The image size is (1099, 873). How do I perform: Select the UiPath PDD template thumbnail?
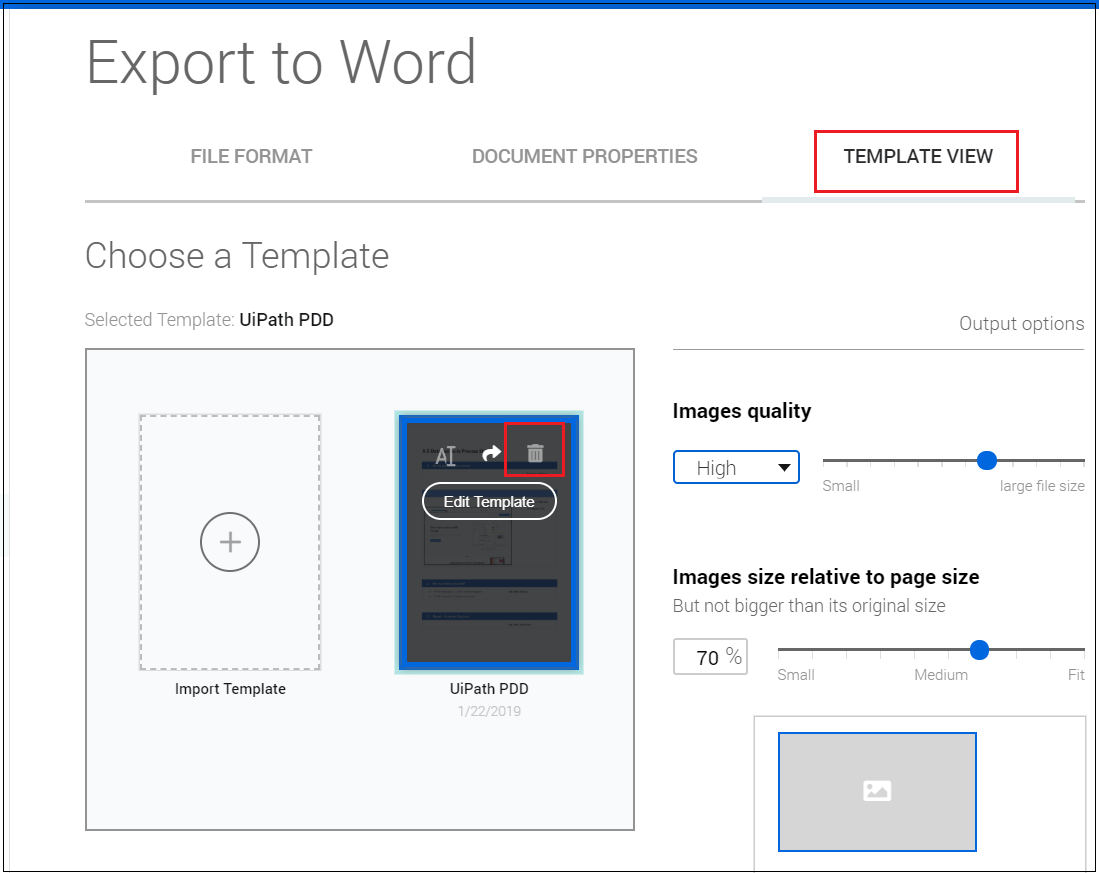pyautogui.click(x=489, y=542)
